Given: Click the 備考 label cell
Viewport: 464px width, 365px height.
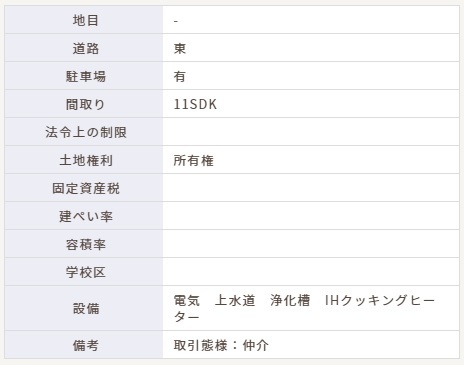Looking at the screenshot, I should pyautogui.click(x=84, y=345).
